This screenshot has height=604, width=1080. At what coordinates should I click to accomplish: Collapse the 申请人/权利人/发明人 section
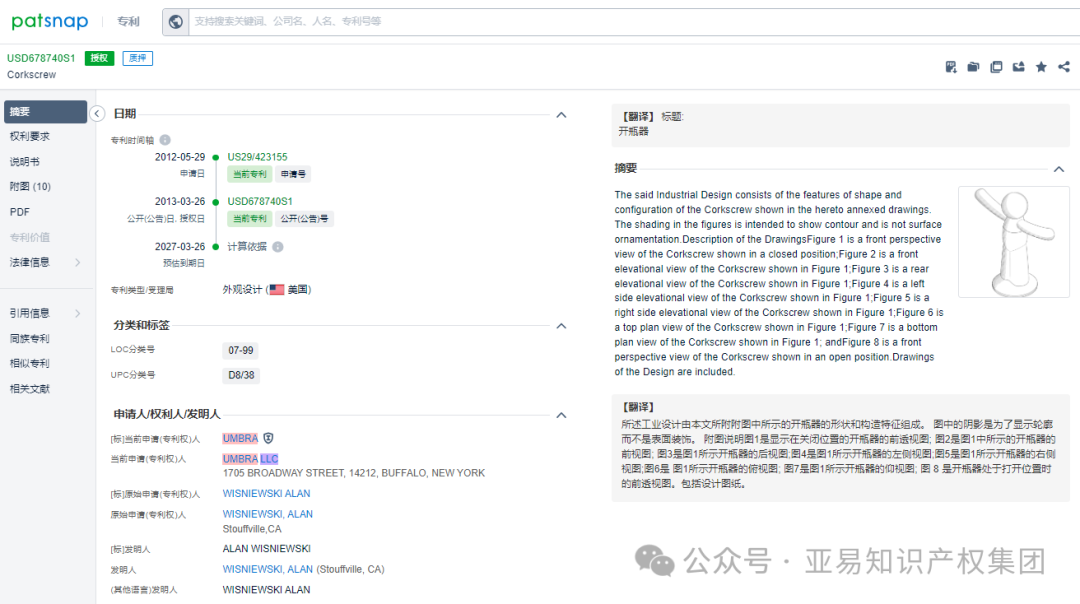tap(561, 415)
